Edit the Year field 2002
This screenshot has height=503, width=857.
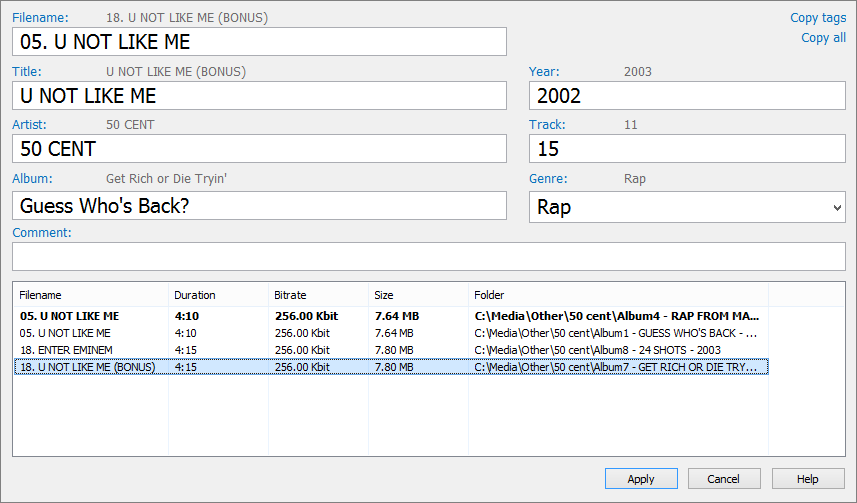[x=687, y=96]
